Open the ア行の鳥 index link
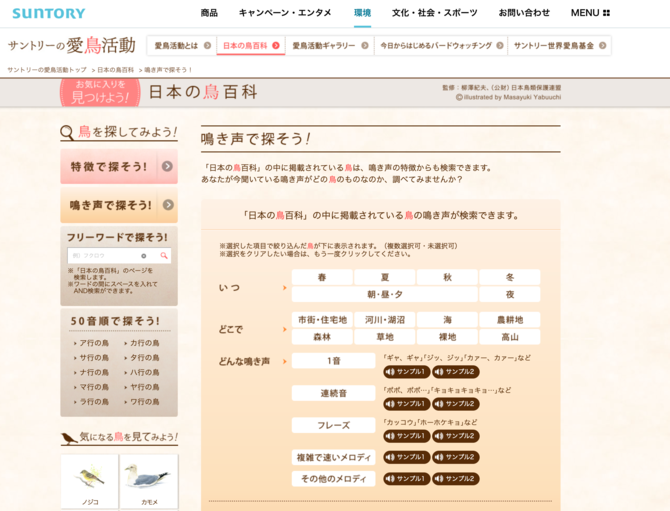The height and width of the screenshot is (511, 670). 94,343
